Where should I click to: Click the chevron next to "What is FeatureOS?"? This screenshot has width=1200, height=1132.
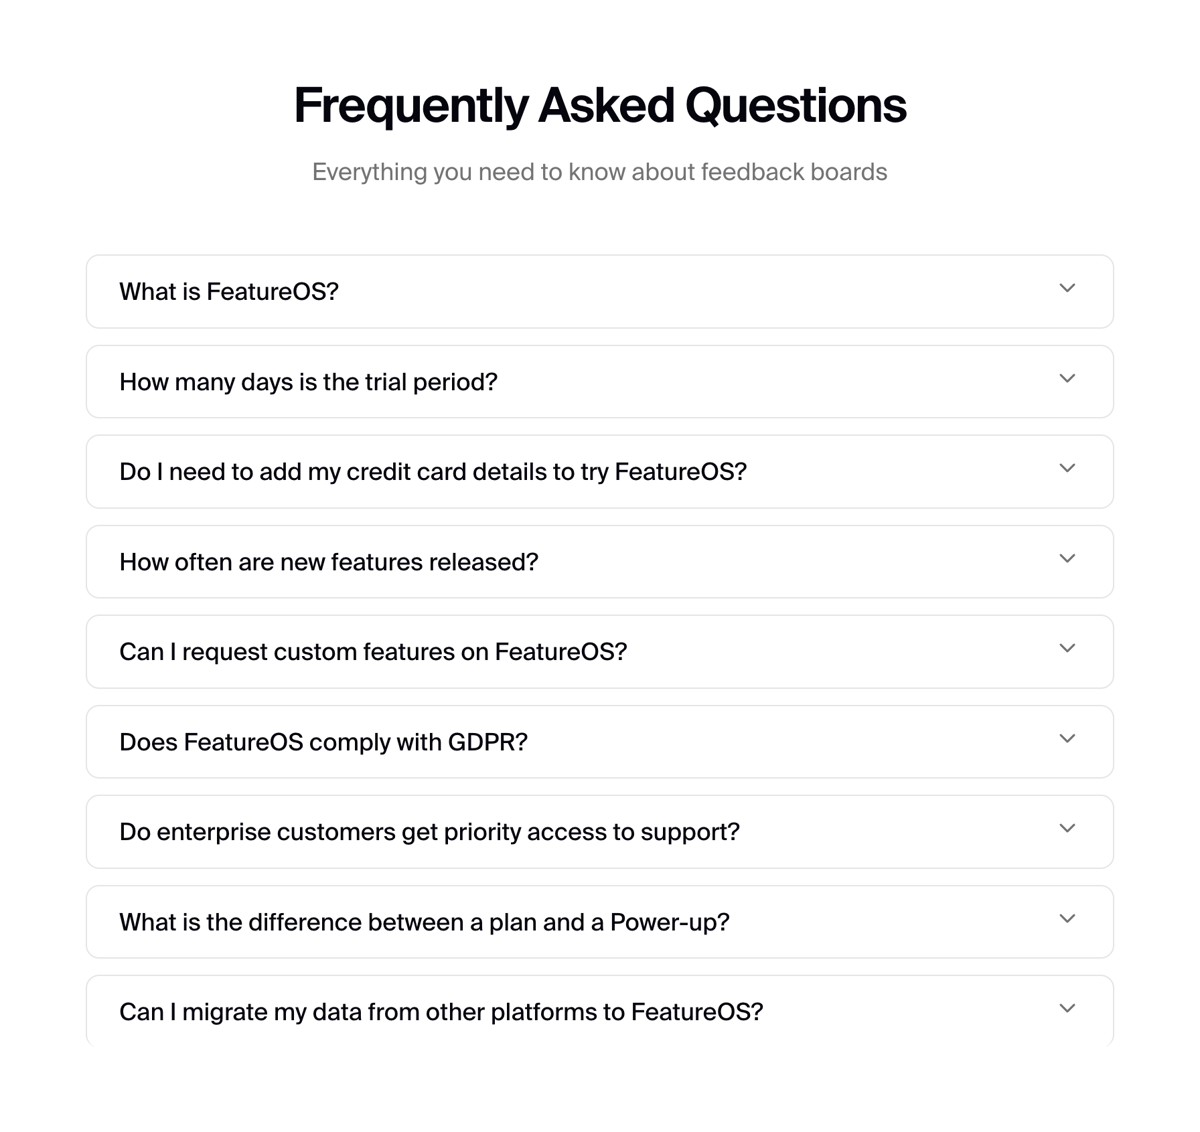point(1066,288)
